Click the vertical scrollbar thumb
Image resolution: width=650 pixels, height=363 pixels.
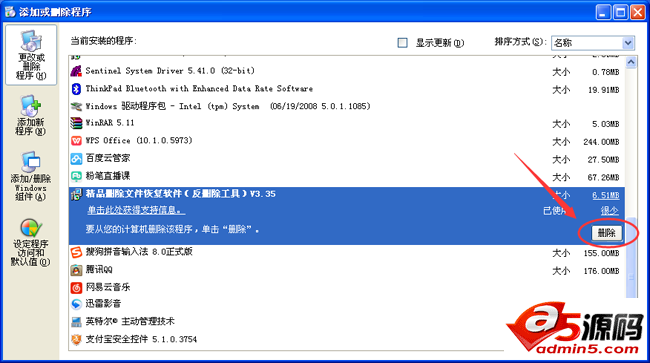(x=631, y=257)
